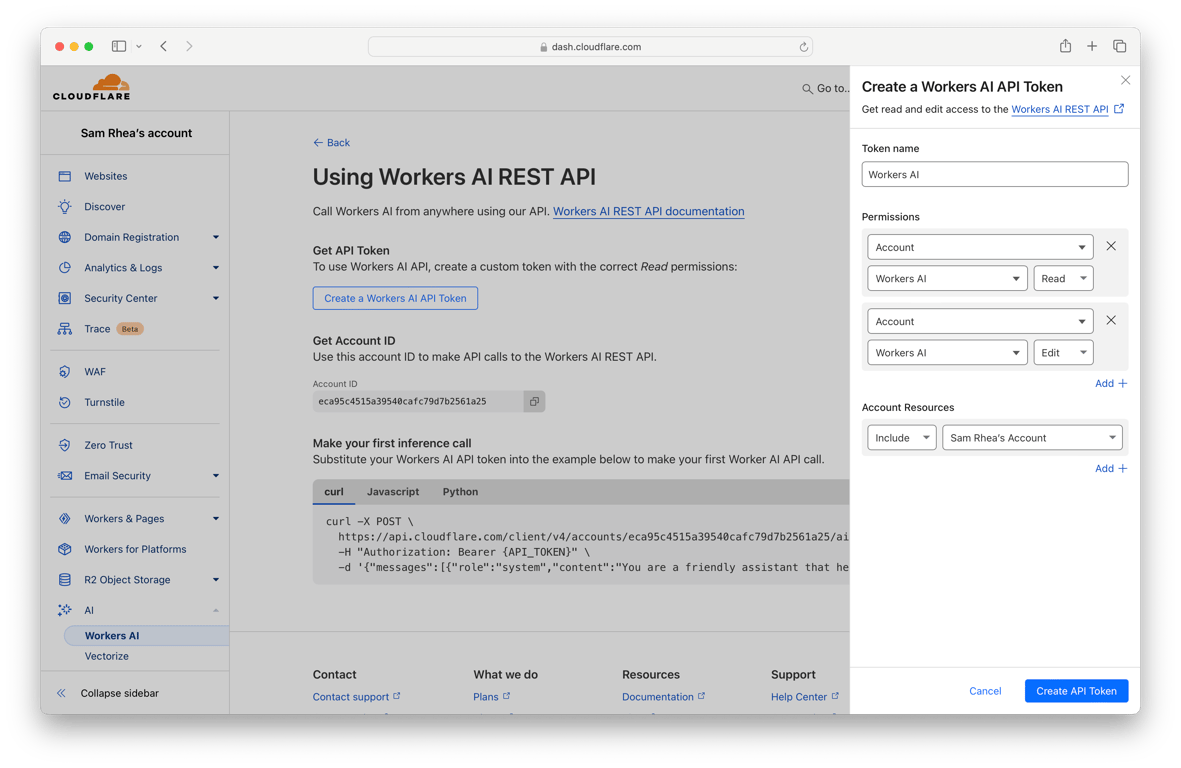Open the Workers AI REST API documentation link
This screenshot has width=1181, height=768.
coord(1062,109)
